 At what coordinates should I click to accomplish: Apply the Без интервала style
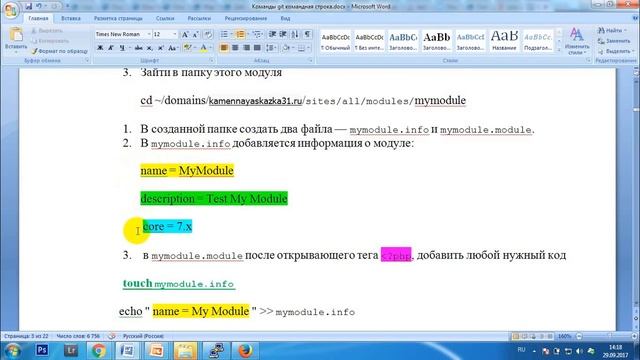(x=369, y=41)
